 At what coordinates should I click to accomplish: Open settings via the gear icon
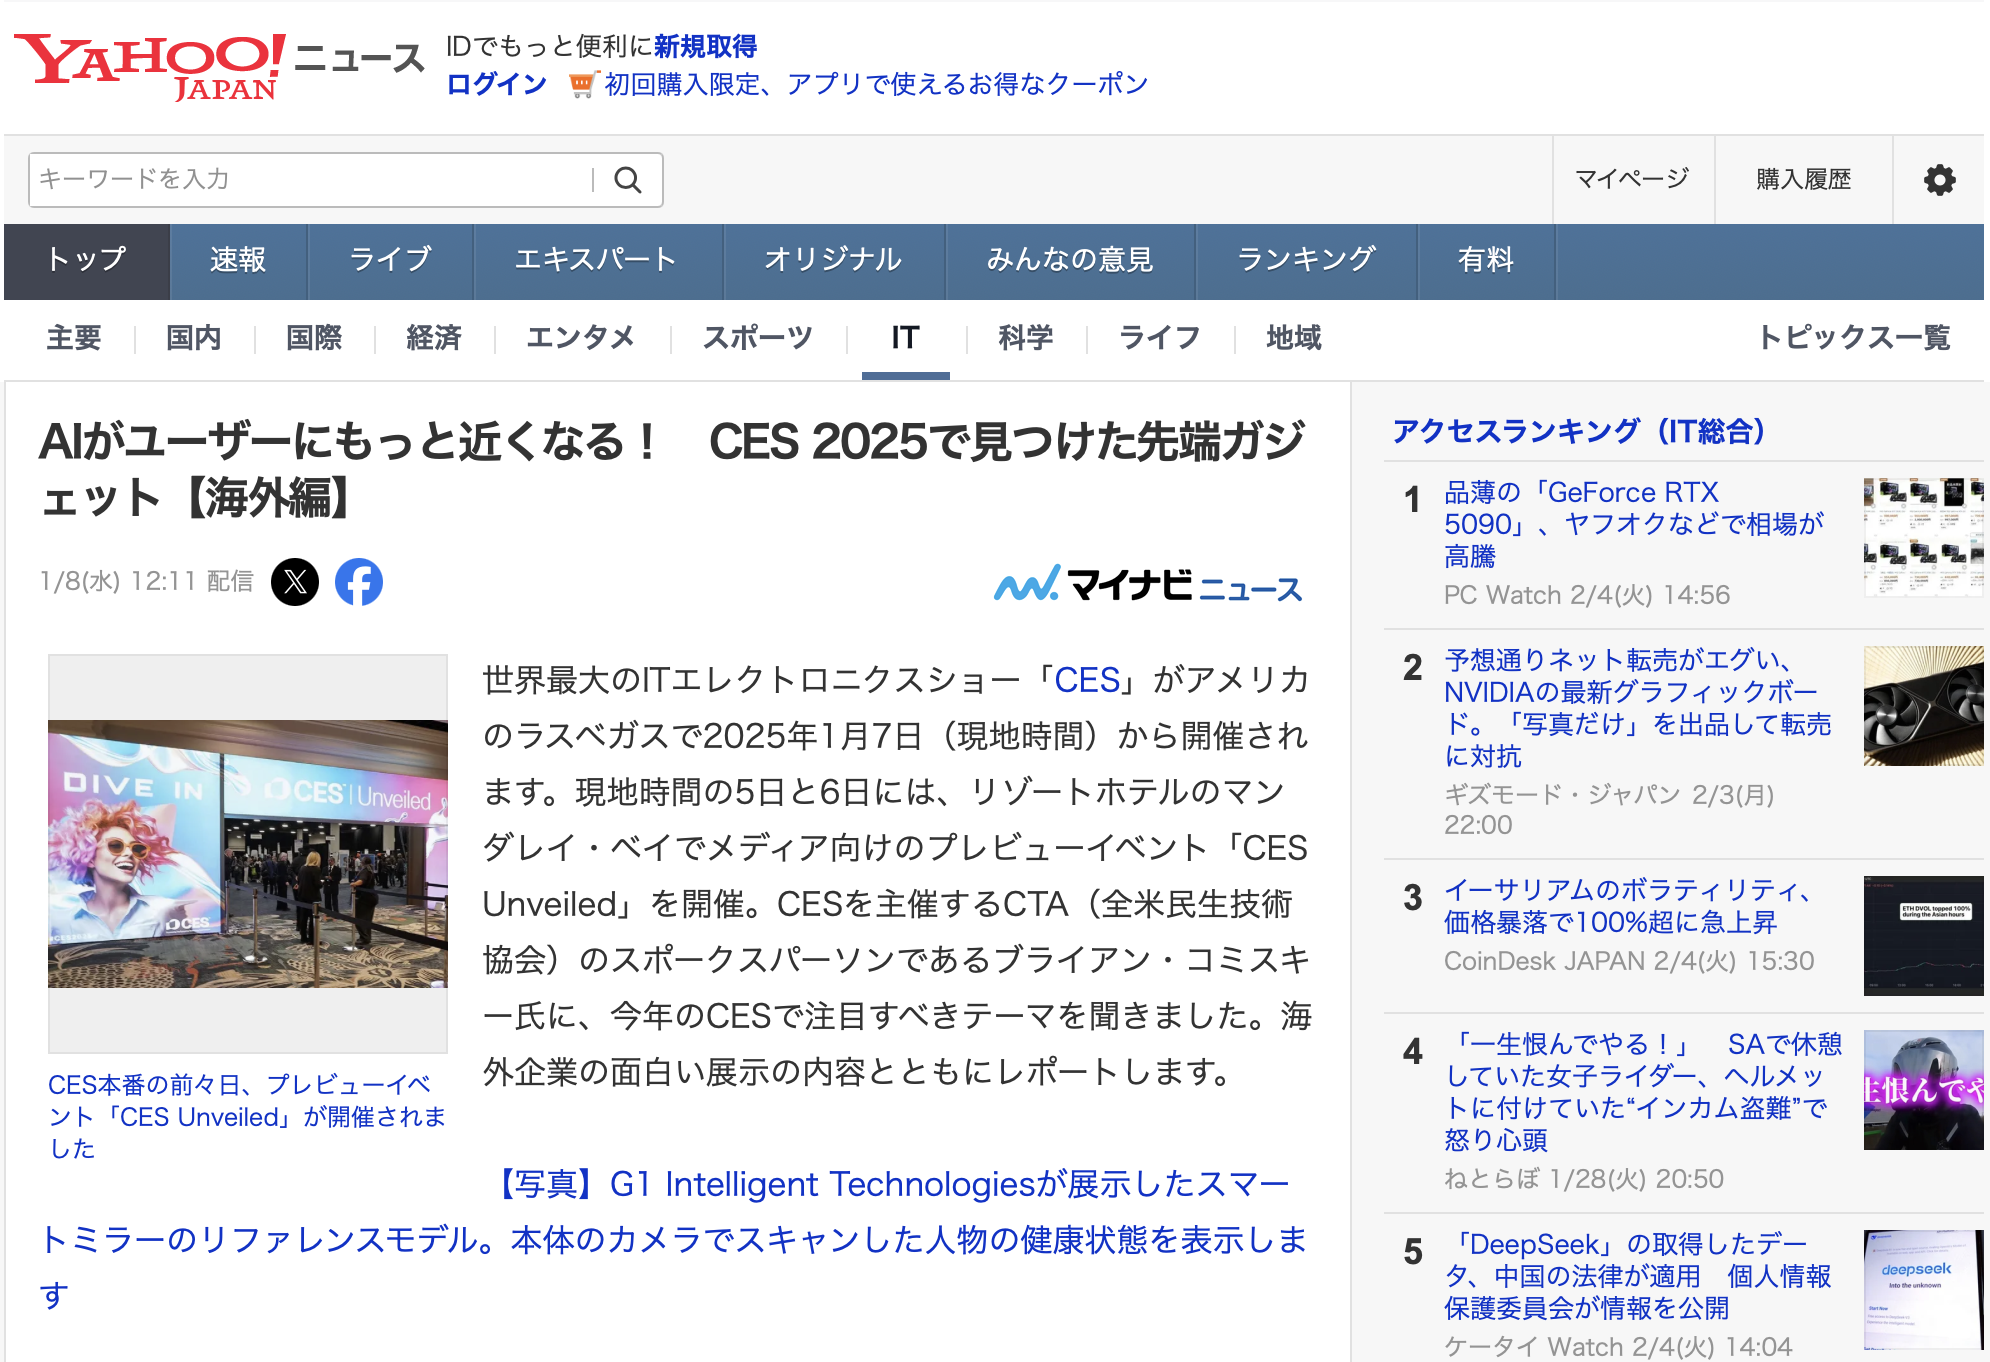coord(1939,180)
